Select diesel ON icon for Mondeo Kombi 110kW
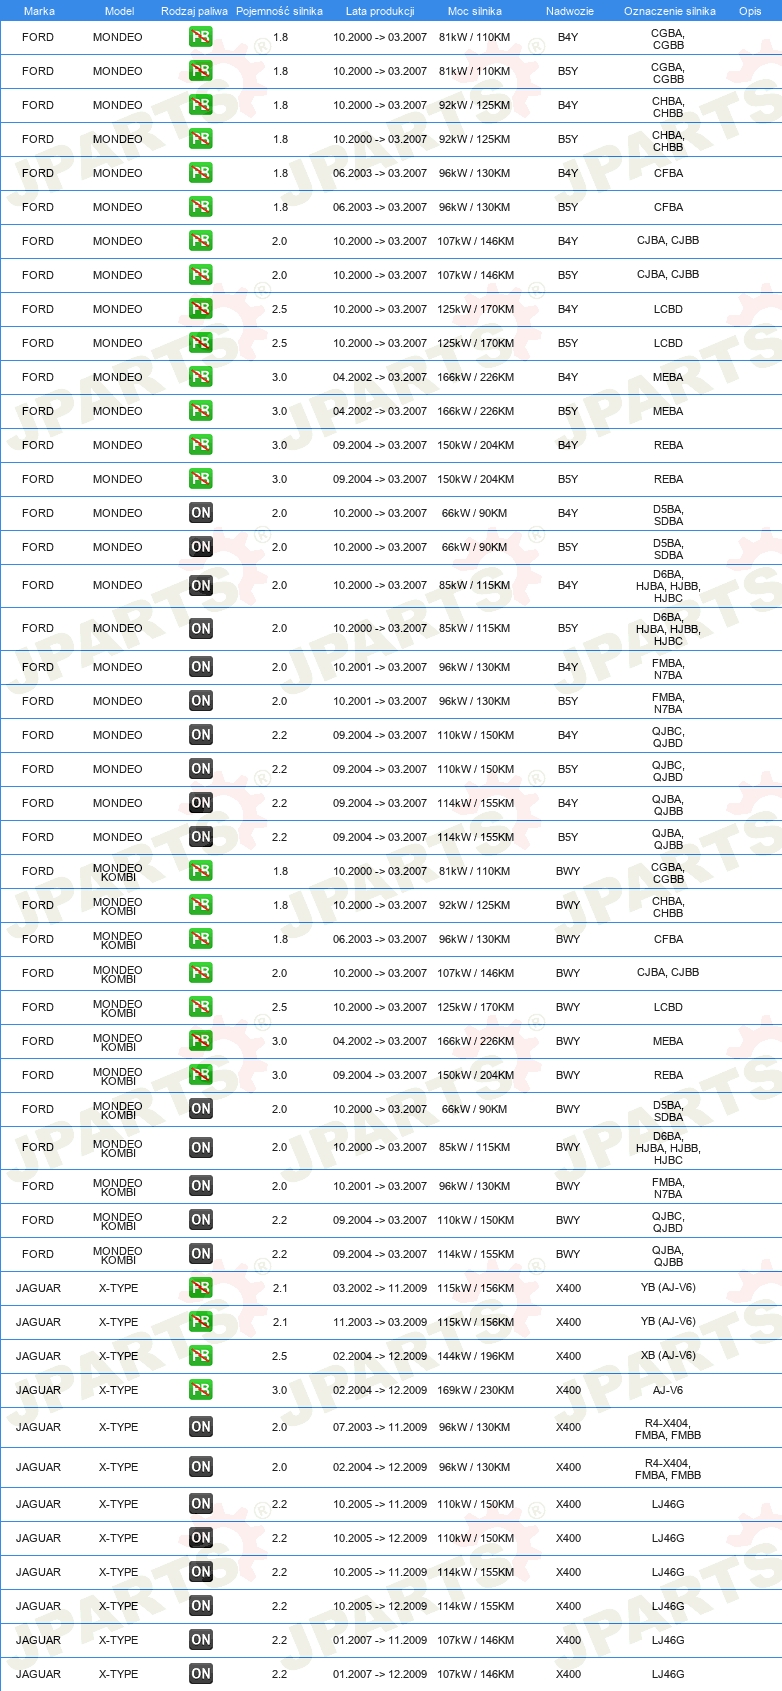Viewport: 782px width, 1691px height. pos(201,1220)
